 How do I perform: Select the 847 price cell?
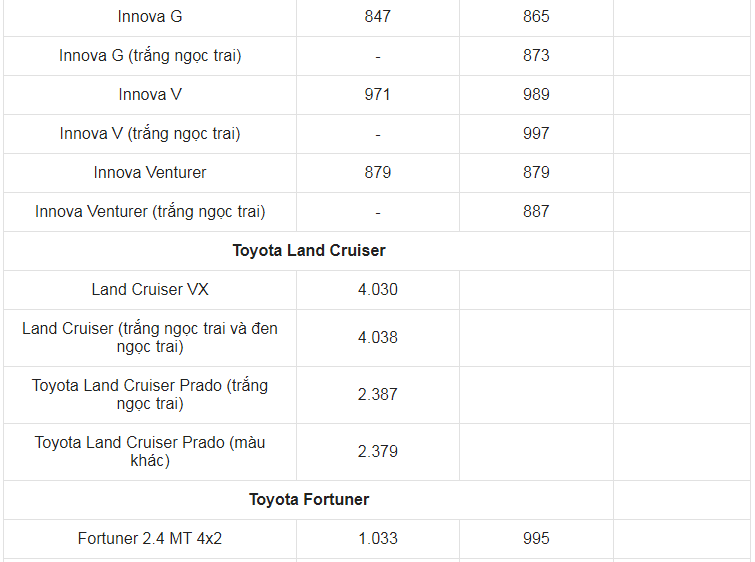(378, 16)
